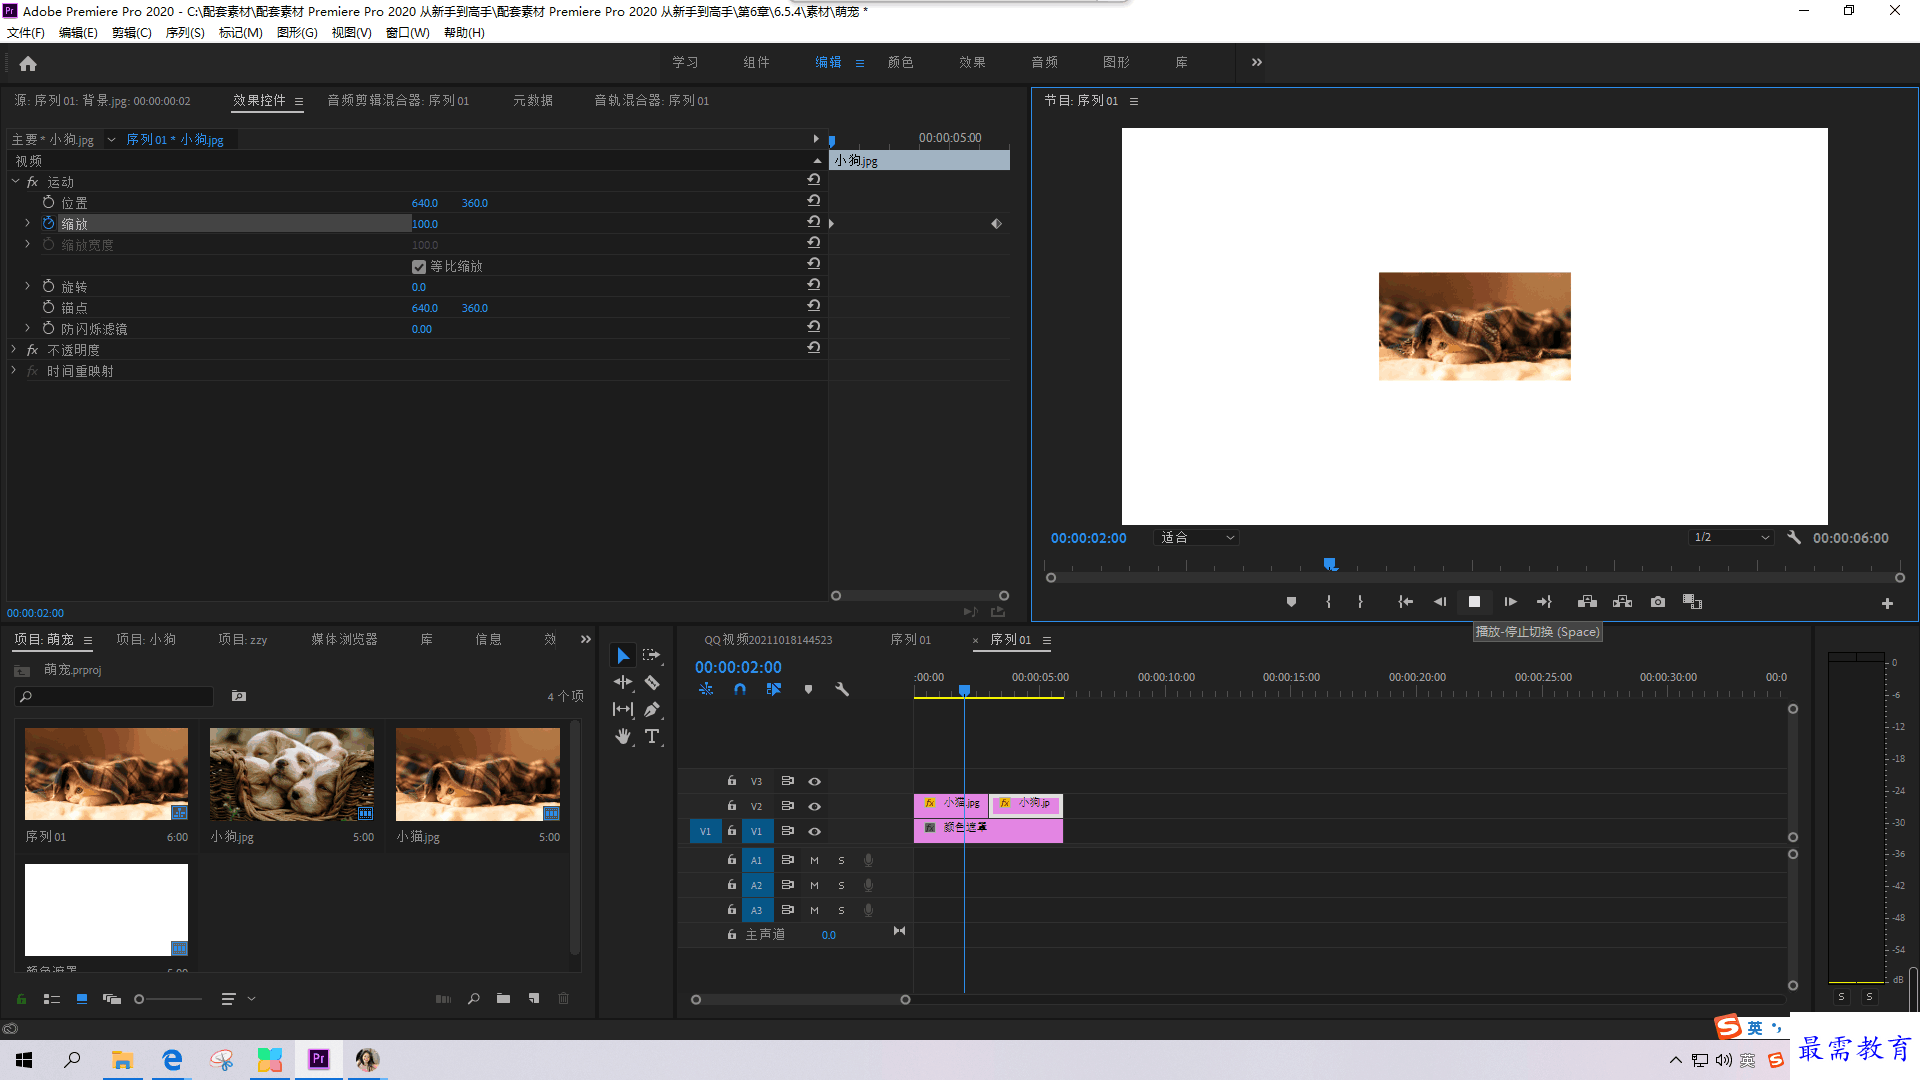
Task: Solo audio track A2
Action: pos(841,885)
